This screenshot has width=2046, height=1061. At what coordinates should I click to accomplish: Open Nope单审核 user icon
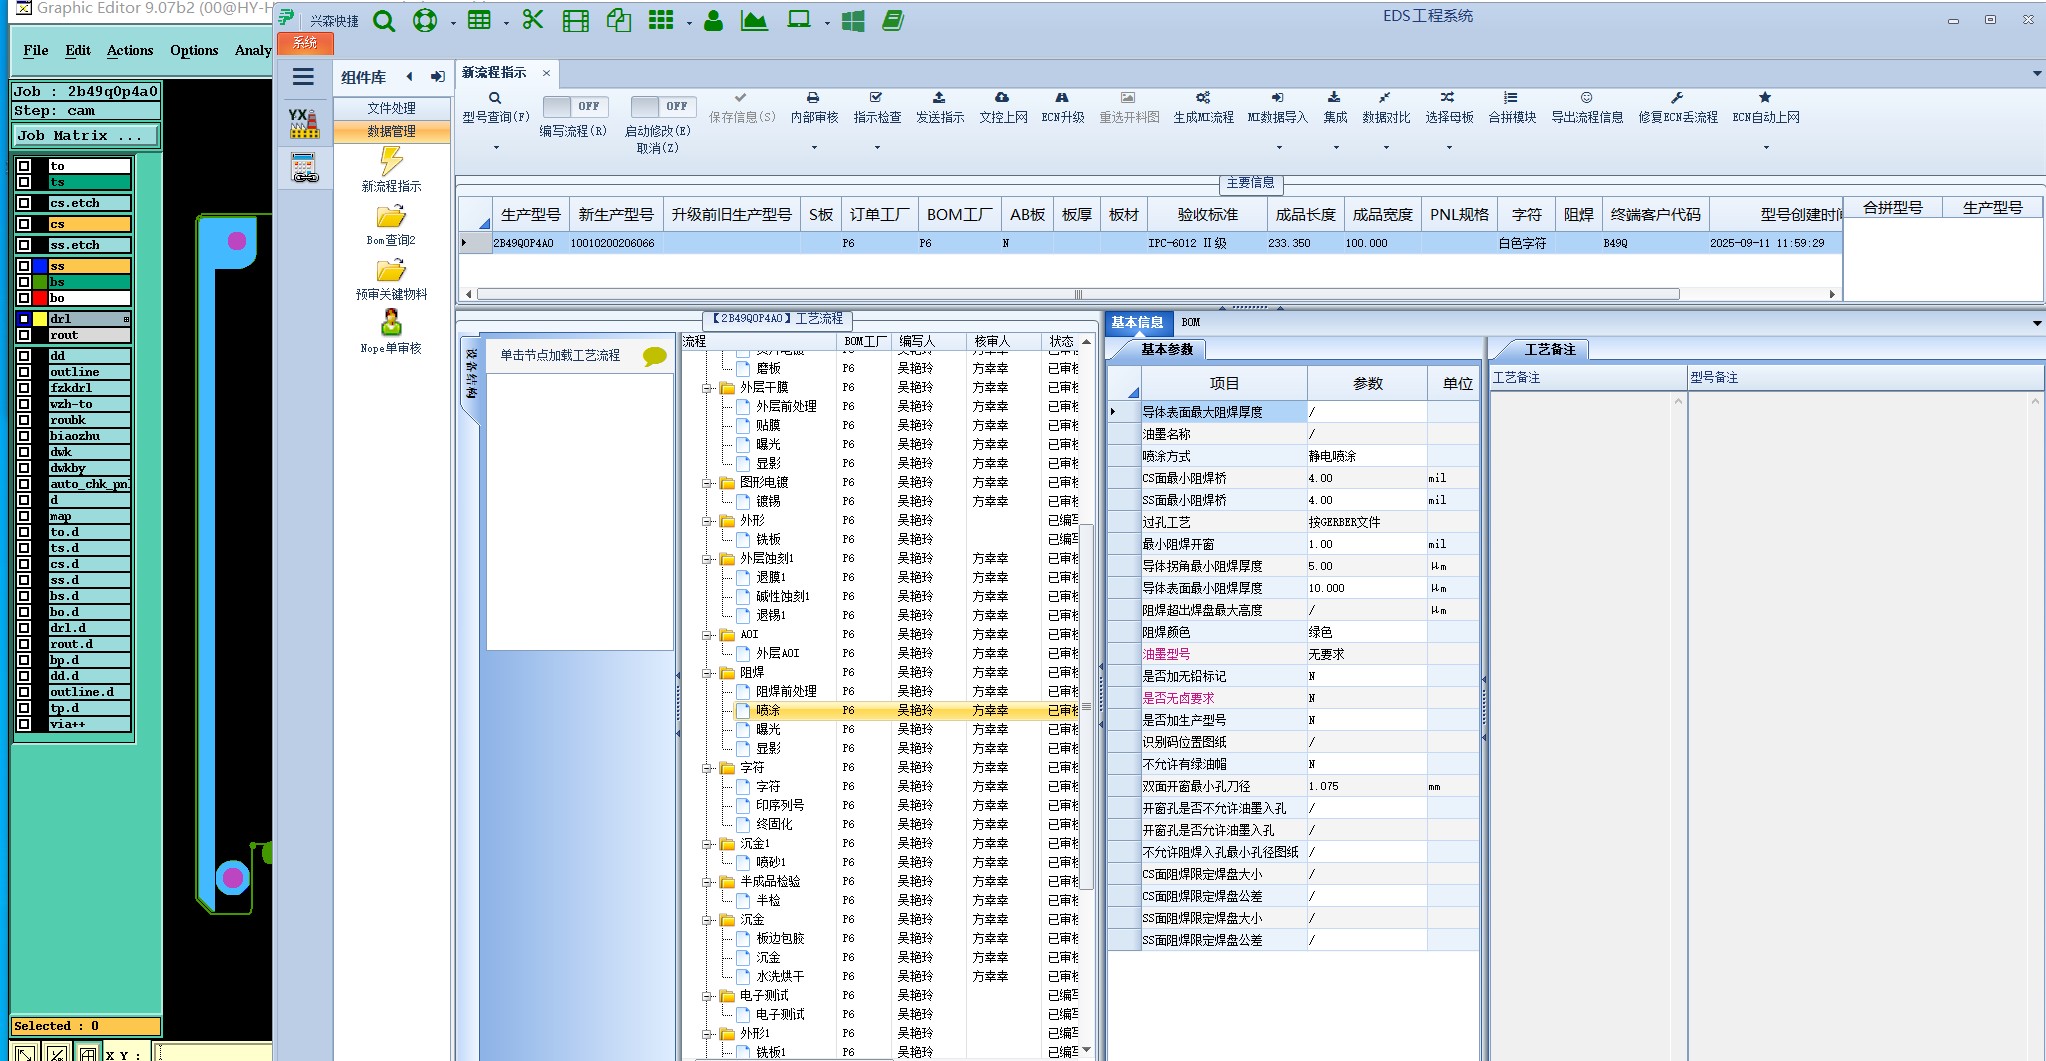pos(391,323)
